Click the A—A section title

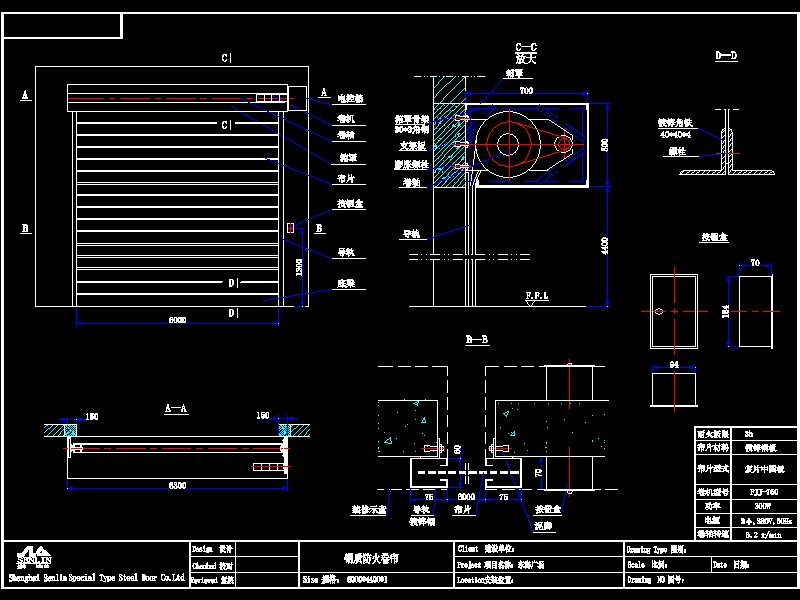pyautogui.click(x=177, y=408)
